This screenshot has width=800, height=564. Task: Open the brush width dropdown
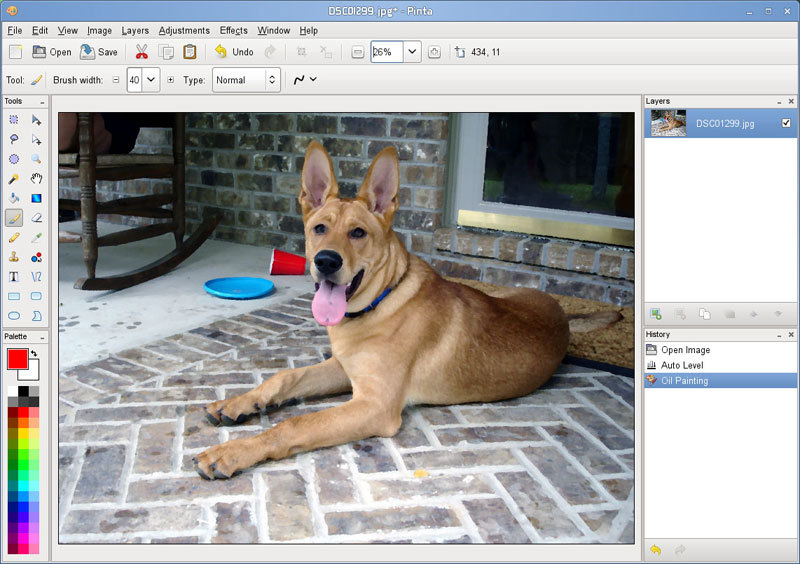(x=151, y=80)
